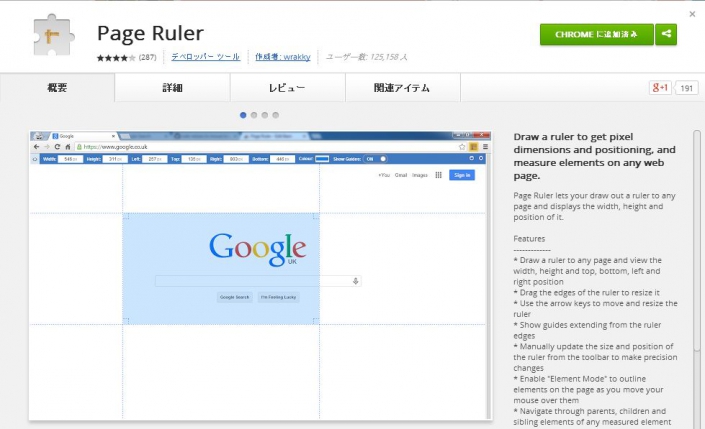
Task: Click the microphone icon in the Google search box
Action: click(355, 281)
